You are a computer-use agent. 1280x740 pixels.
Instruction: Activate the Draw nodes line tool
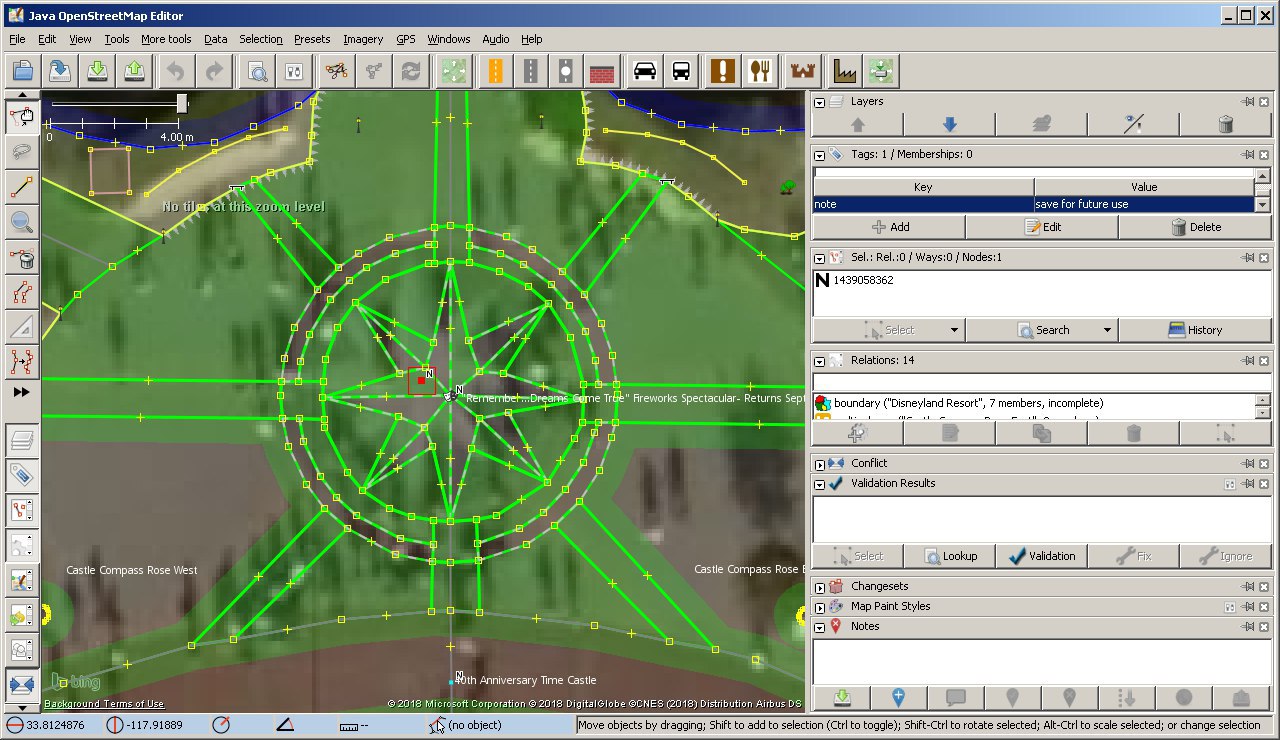pyautogui.click(x=22, y=187)
